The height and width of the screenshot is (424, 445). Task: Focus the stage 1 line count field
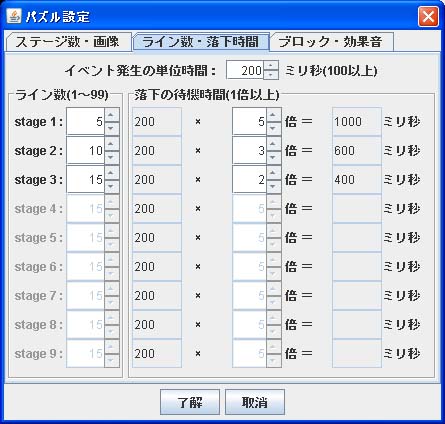86,121
